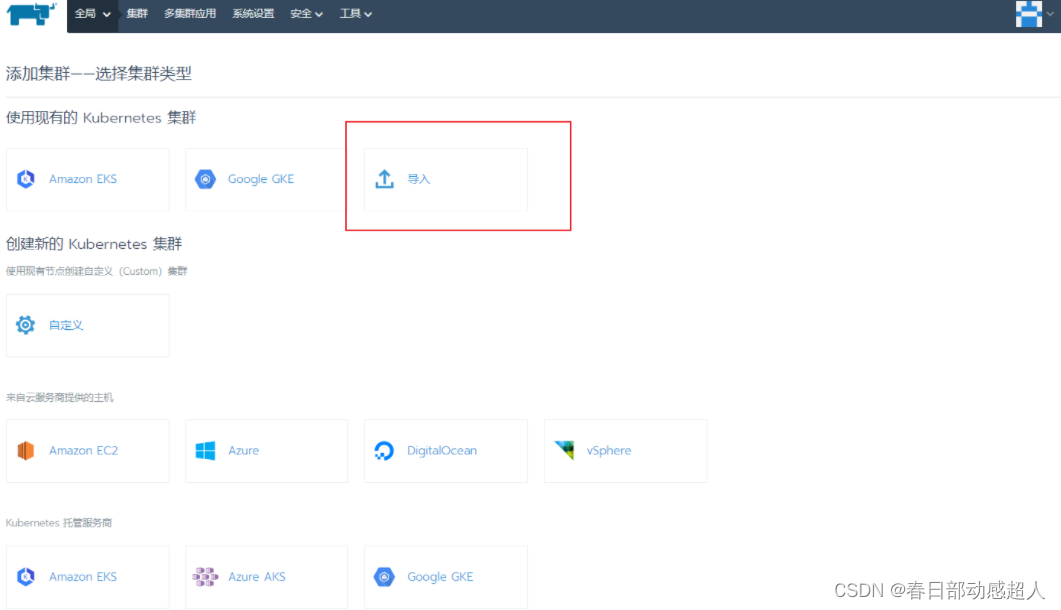Click the Kubernetes 托管服务商 label
1061x610 pixels.
click(x=59, y=523)
